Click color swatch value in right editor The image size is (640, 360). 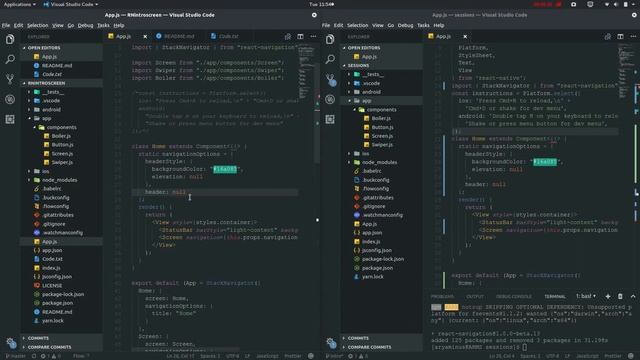click(545, 162)
